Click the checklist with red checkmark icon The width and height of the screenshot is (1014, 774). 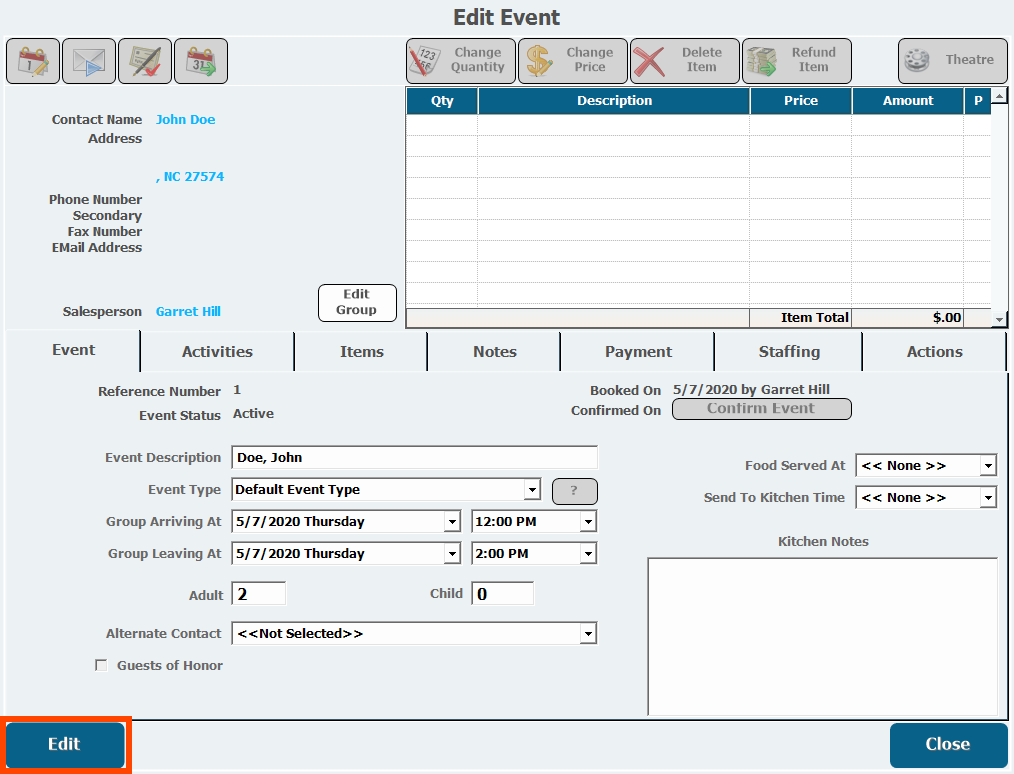tap(145, 61)
